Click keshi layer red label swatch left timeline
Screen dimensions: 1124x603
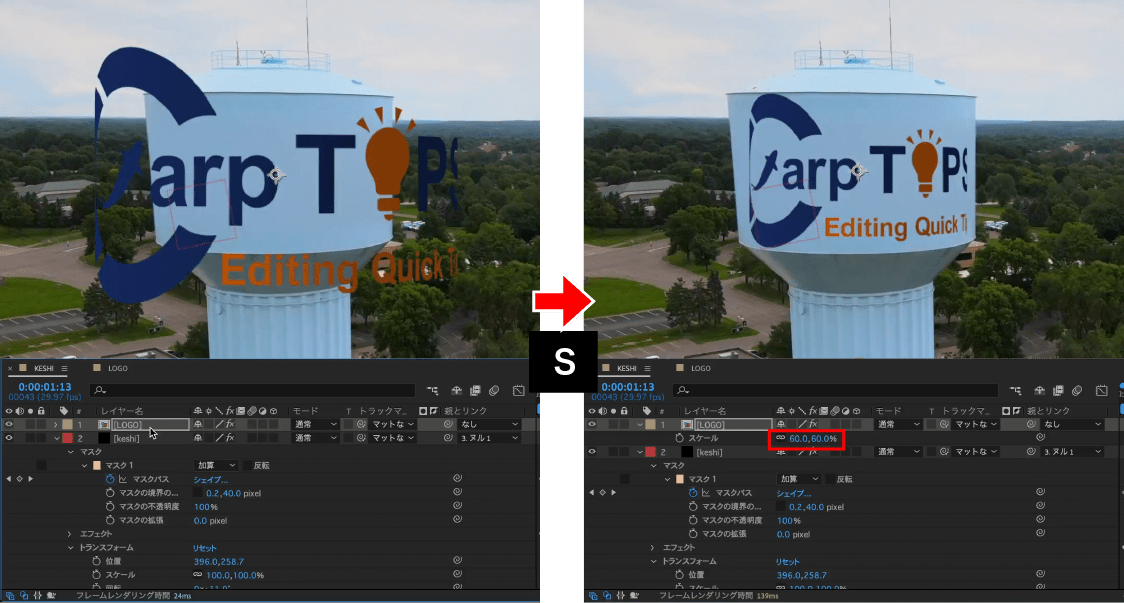(x=67, y=438)
